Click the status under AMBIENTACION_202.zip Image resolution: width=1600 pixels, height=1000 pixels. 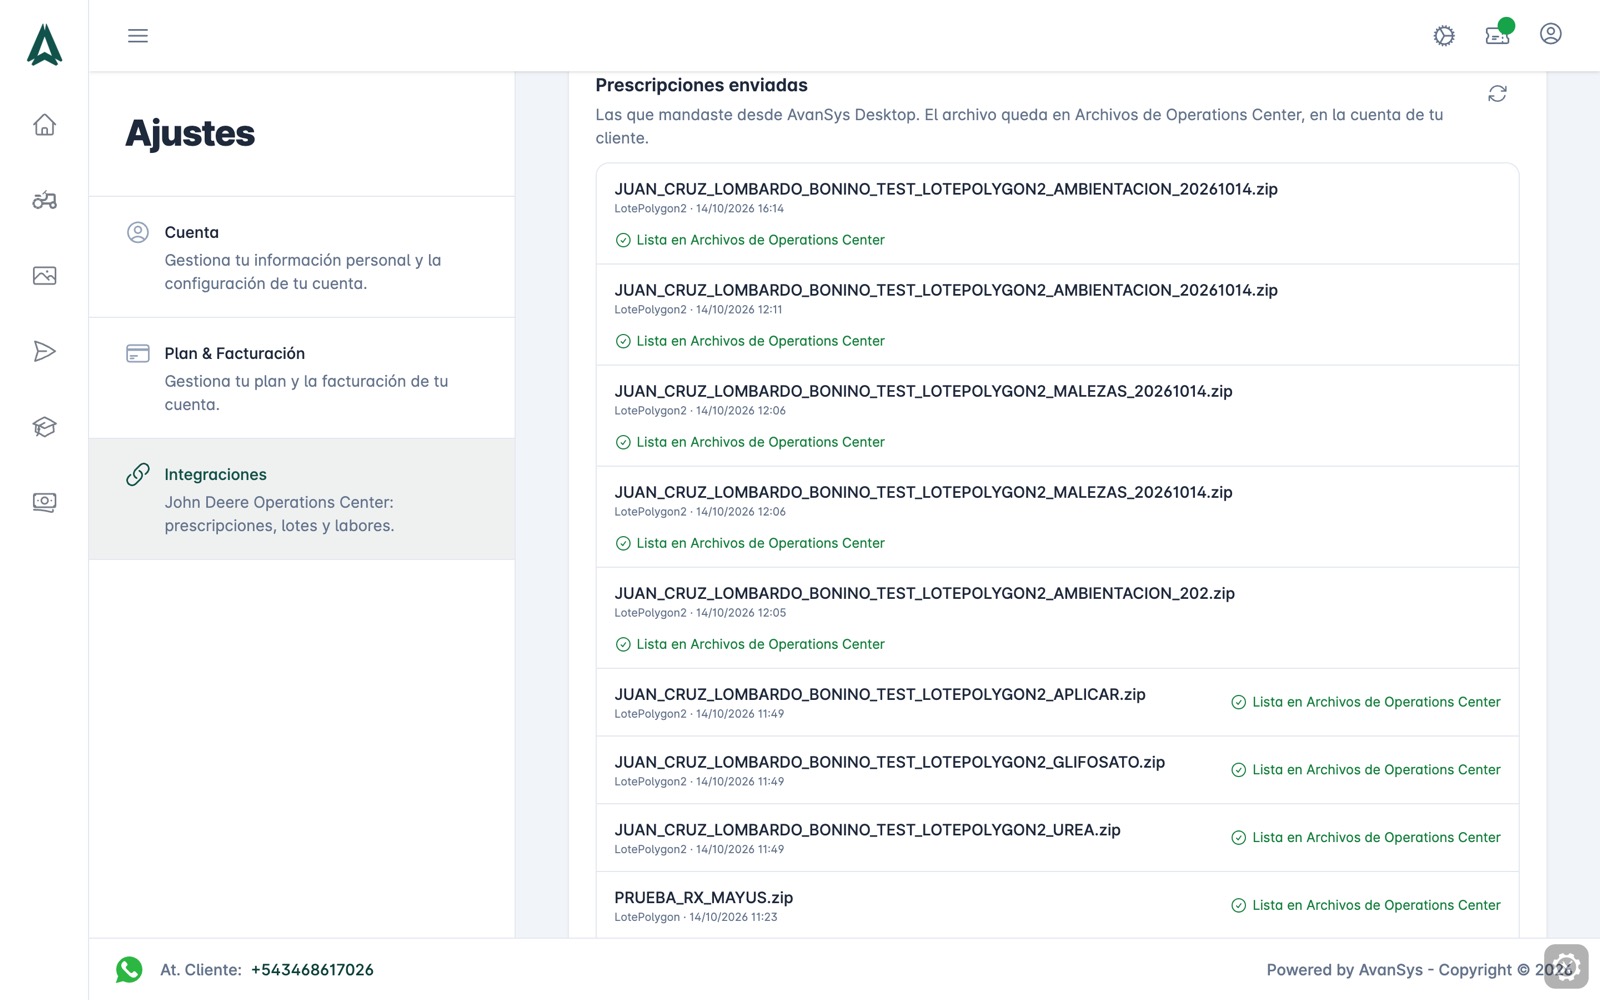[x=750, y=644]
